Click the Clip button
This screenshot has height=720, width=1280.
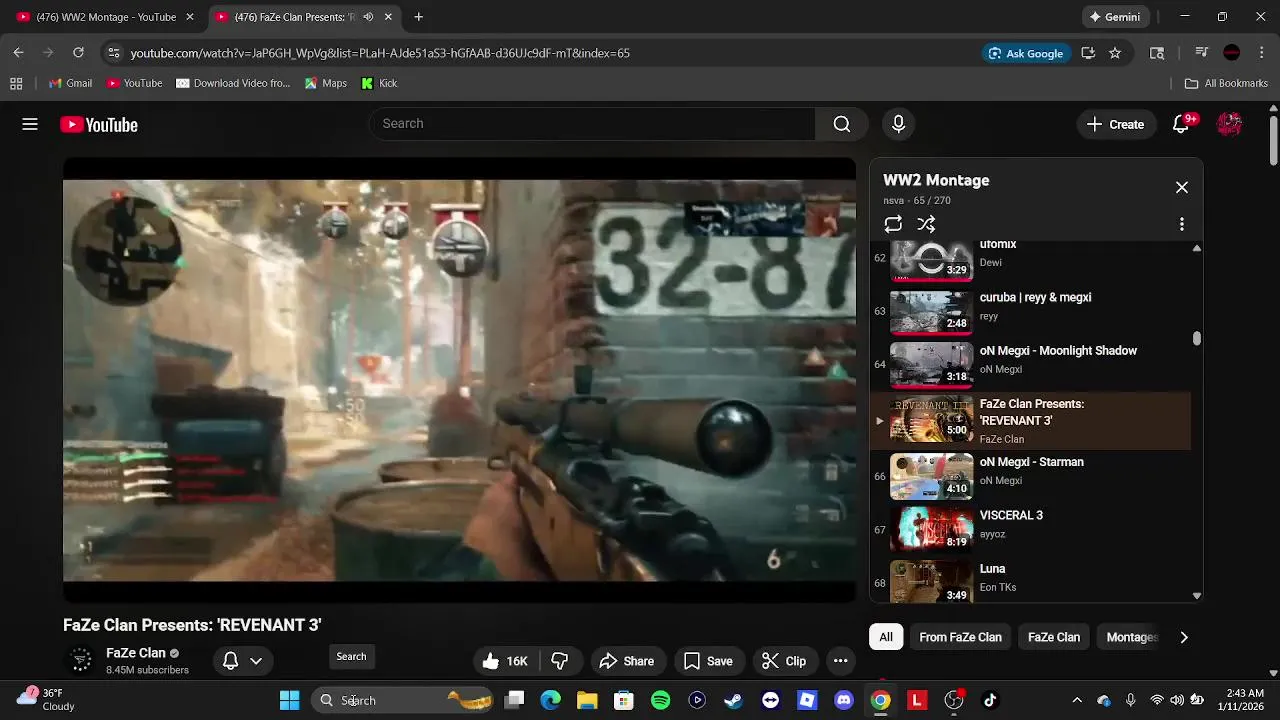784,661
